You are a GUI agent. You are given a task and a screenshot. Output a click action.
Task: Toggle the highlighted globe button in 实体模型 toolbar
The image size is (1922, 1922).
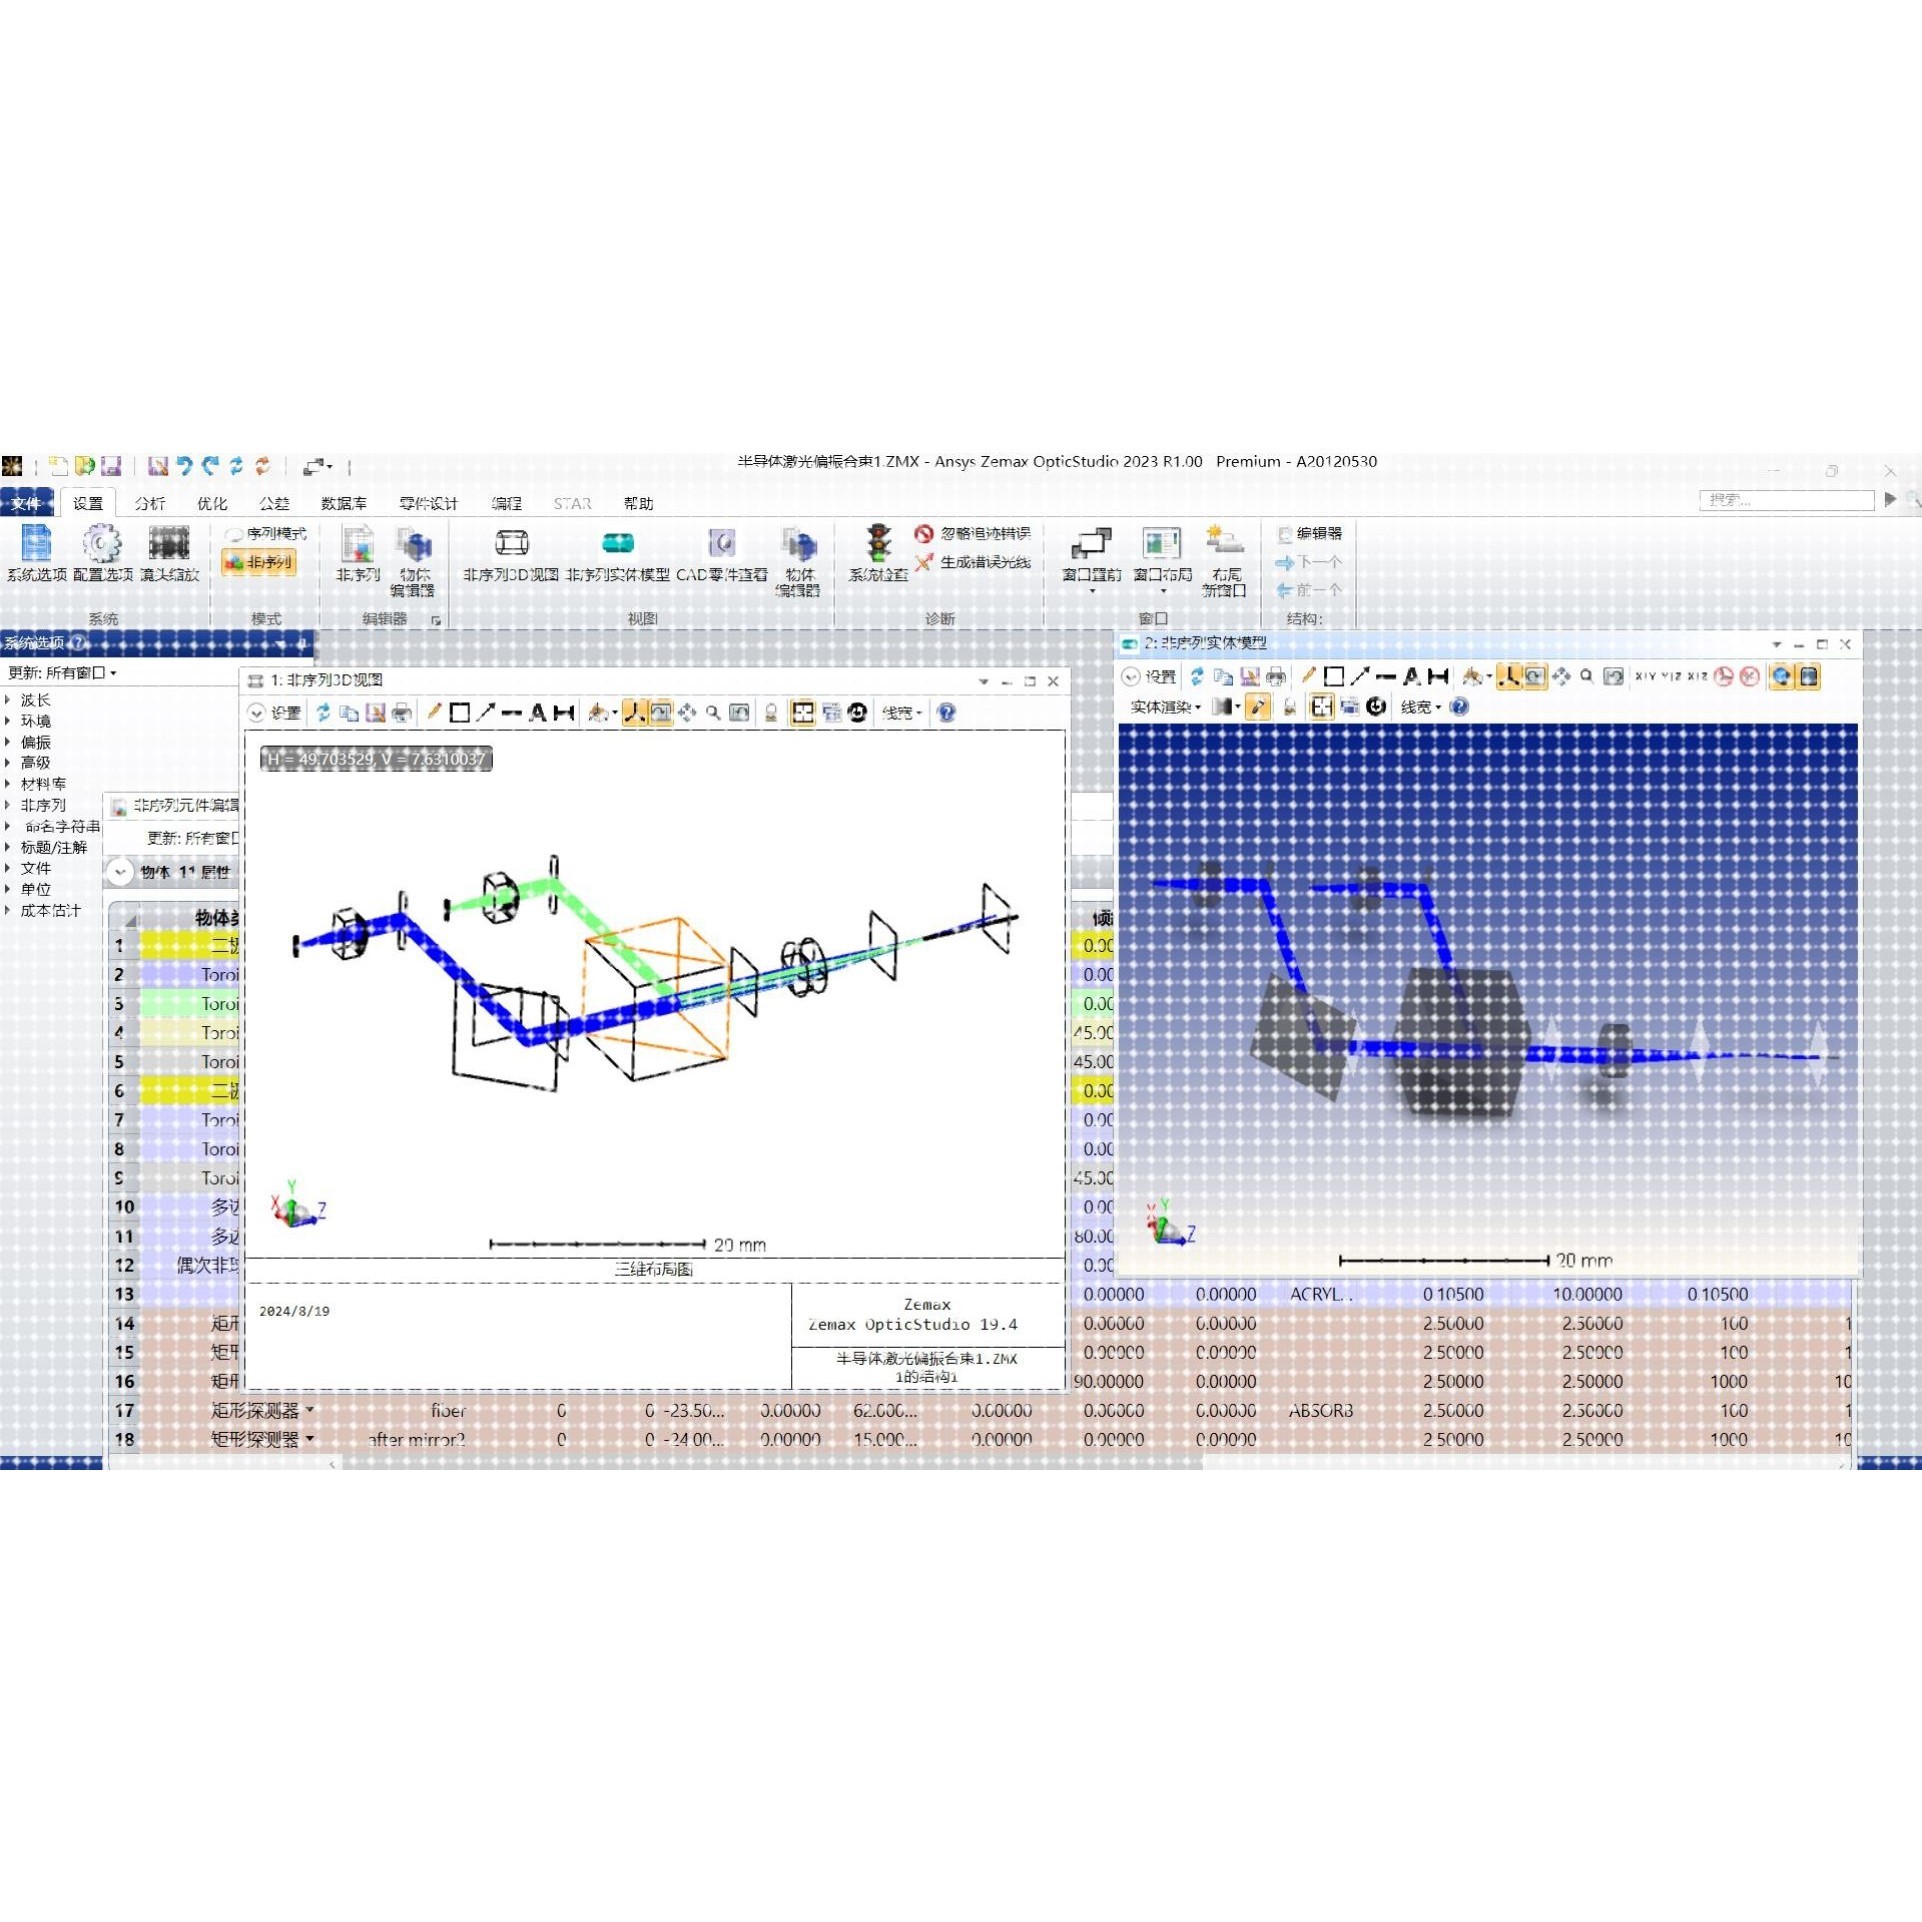click(1781, 677)
